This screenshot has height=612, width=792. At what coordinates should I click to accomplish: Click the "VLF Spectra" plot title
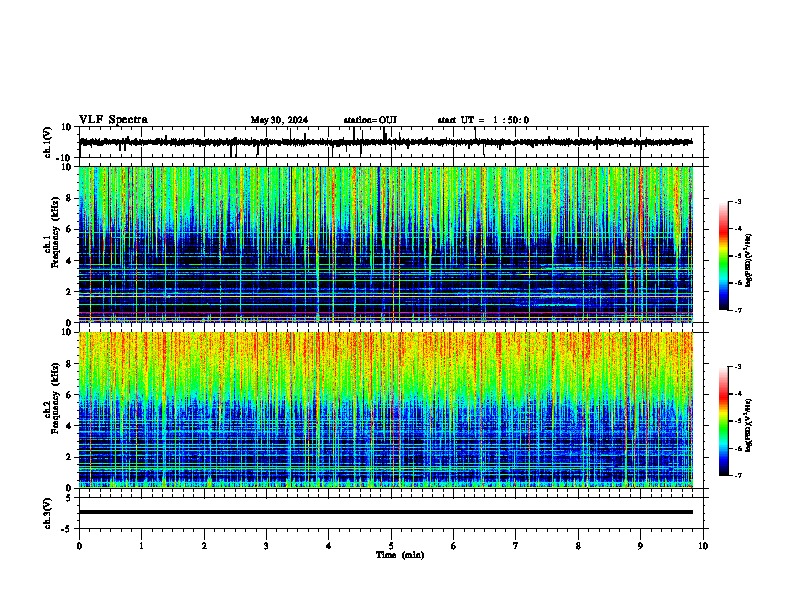[113, 120]
